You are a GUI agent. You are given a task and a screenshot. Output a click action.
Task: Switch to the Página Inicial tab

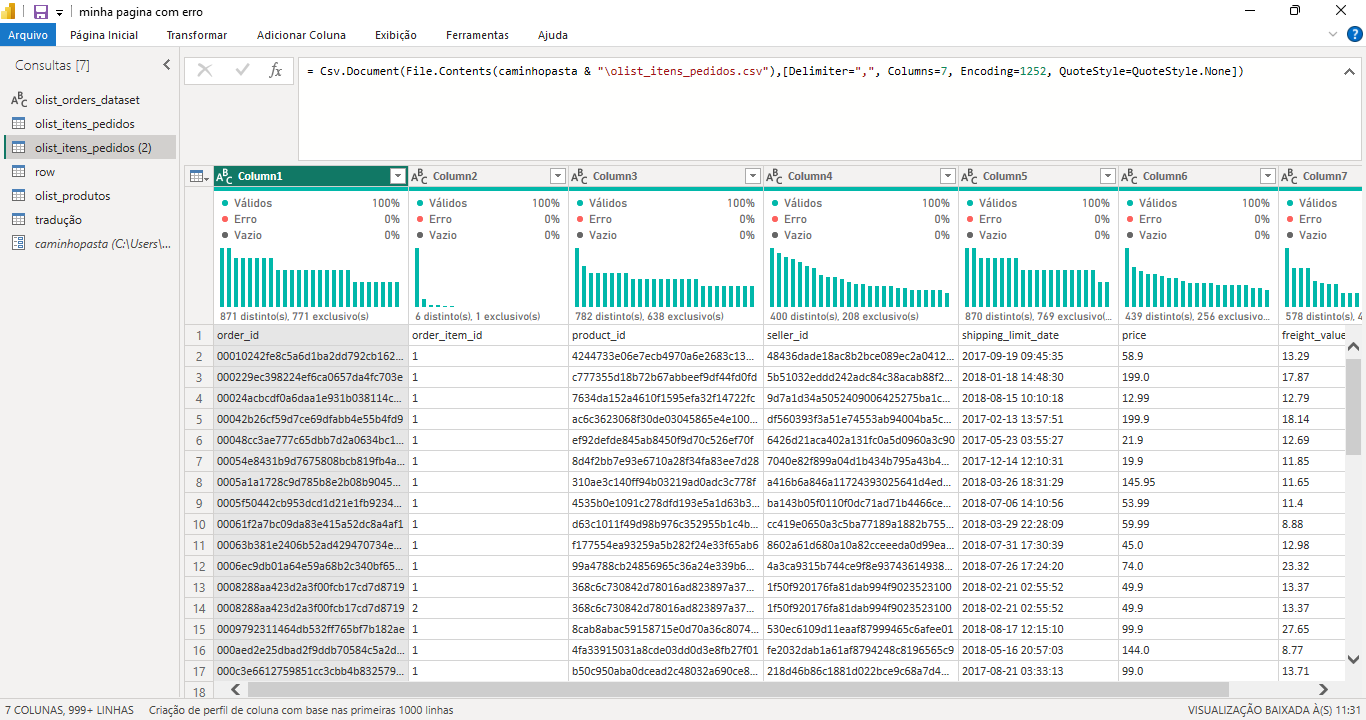coord(104,35)
